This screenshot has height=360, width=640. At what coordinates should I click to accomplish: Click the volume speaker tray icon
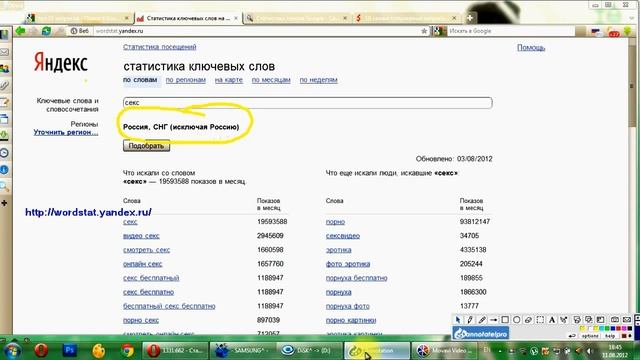(590, 351)
